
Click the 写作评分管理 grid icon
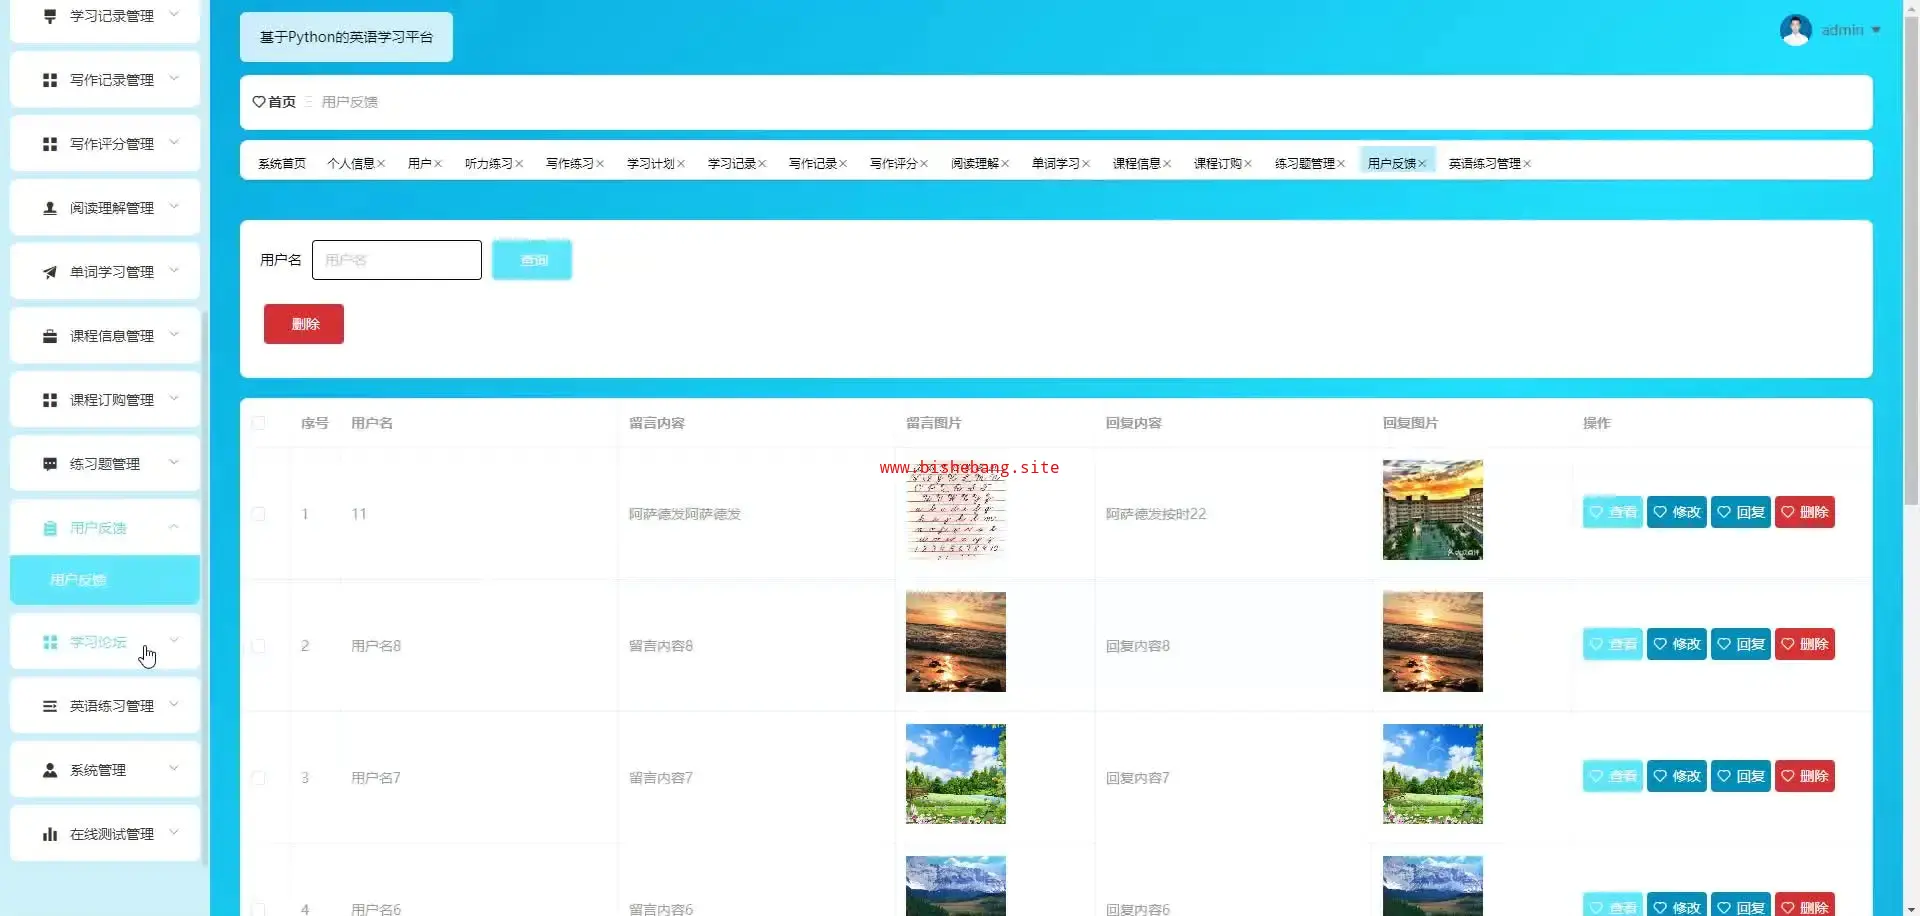(50, 144)
